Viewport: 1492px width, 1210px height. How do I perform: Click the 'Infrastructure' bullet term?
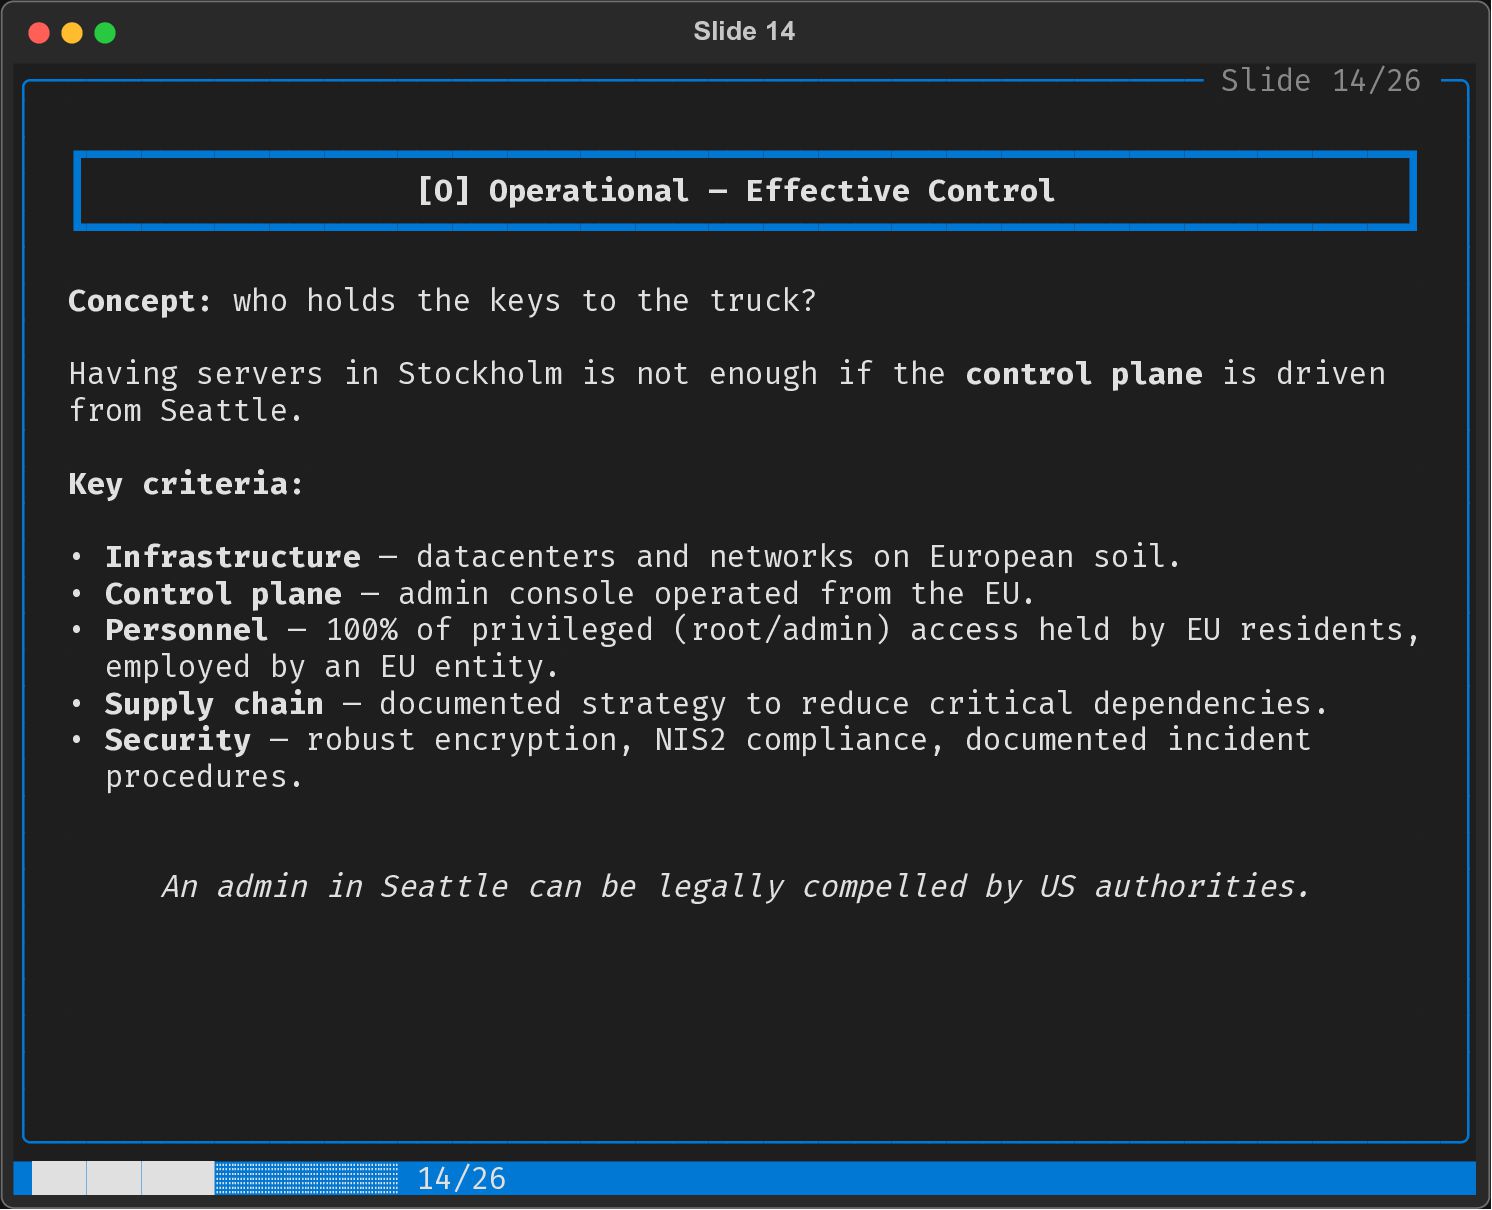(232, 557)
